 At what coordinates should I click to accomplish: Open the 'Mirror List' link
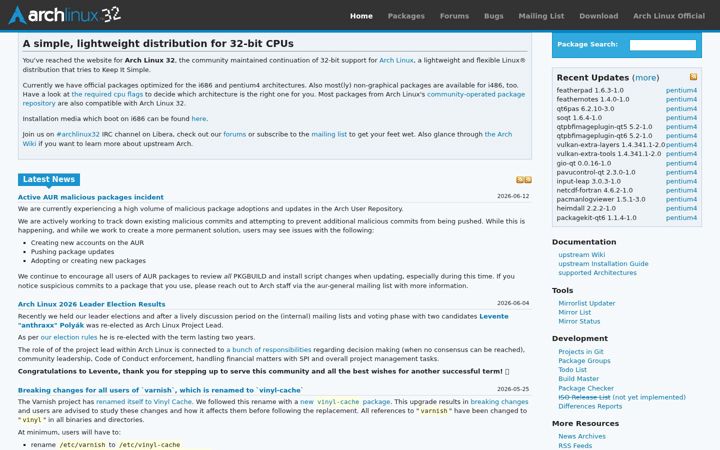point(574,312)
